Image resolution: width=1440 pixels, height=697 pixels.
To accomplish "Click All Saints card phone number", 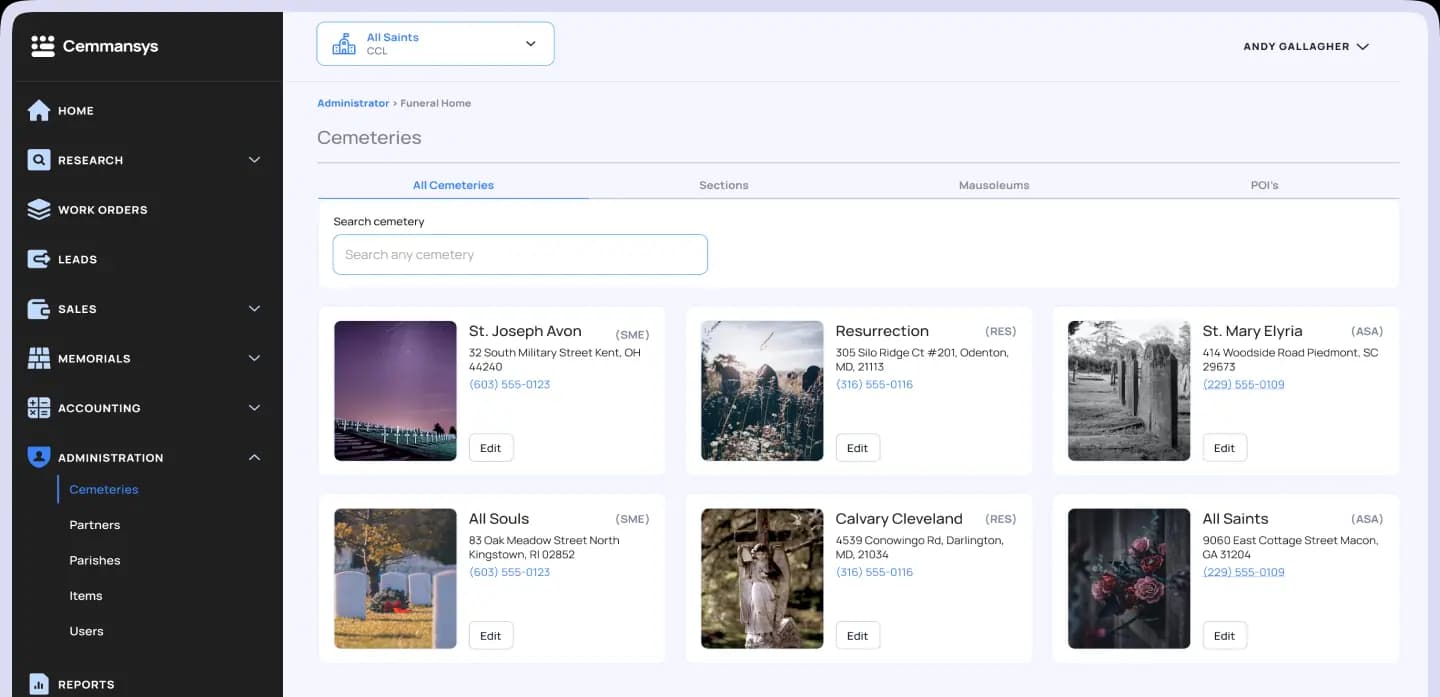I will pyautogui.click(x=1244, y=572).
